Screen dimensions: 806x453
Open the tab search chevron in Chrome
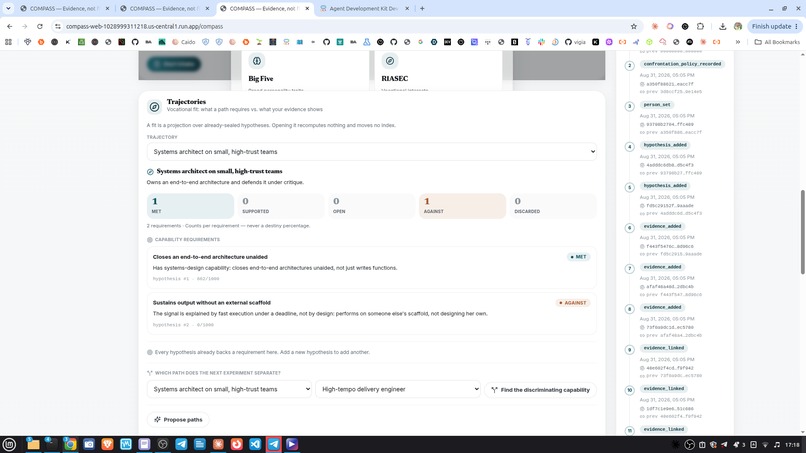[x=8, y=9]
